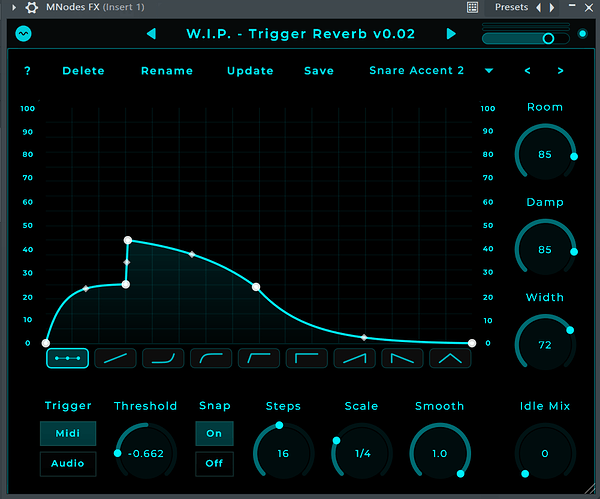Click Rename preset
The width and height of the screenshot is (600, 499).
tap(167, 71)
